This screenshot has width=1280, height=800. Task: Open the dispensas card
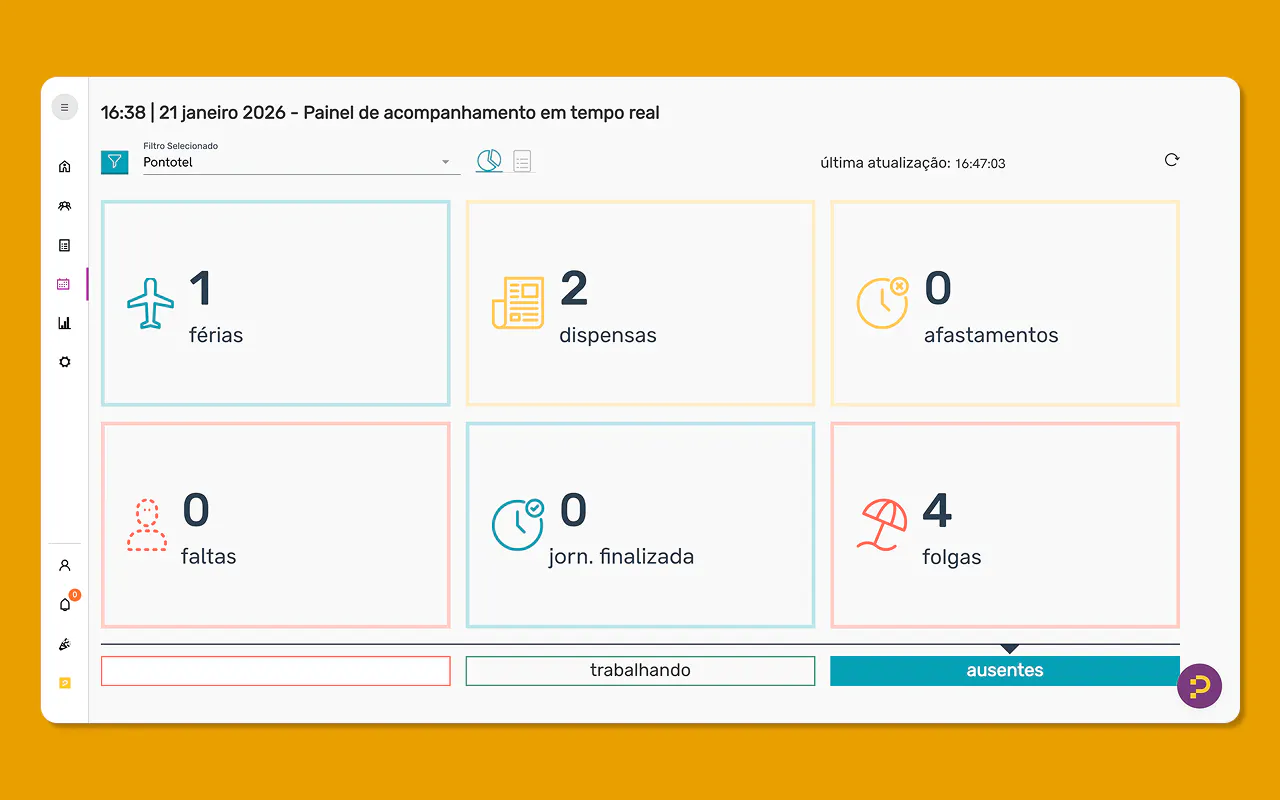641,303
